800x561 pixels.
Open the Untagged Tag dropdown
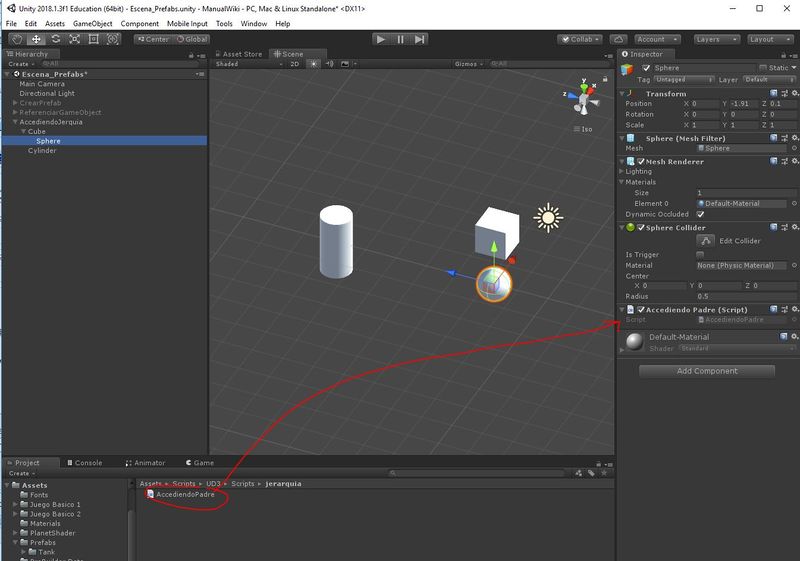[x=684, y=80]
